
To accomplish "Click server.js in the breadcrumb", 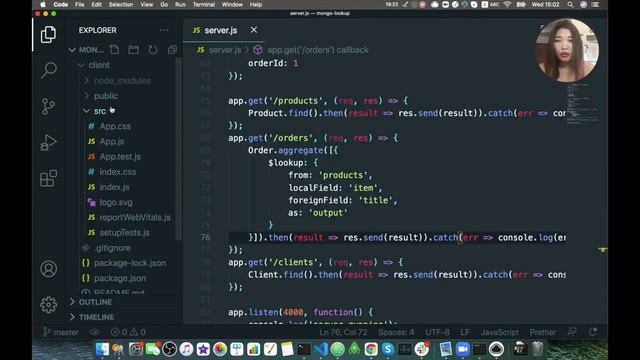I will point(225,50).
